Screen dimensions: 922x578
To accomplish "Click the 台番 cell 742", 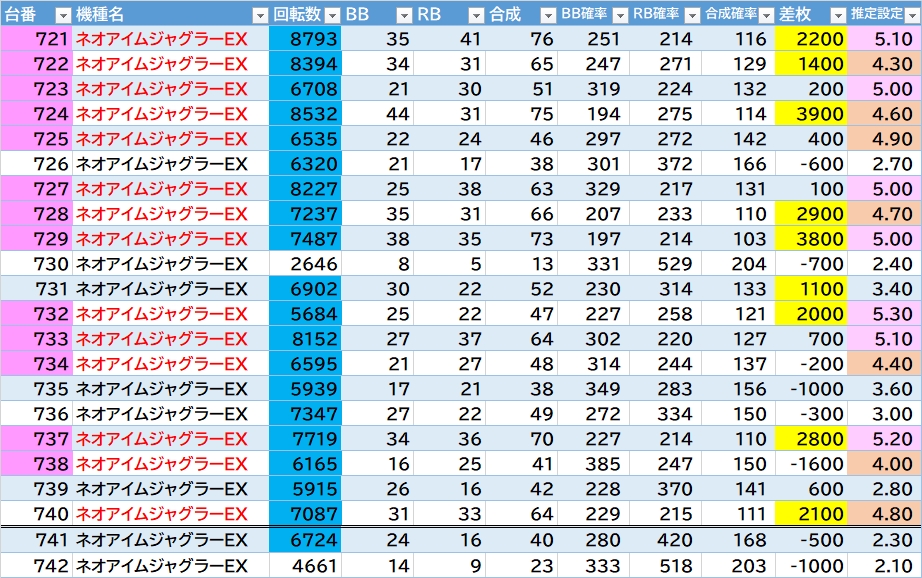I will click(36, 565).
